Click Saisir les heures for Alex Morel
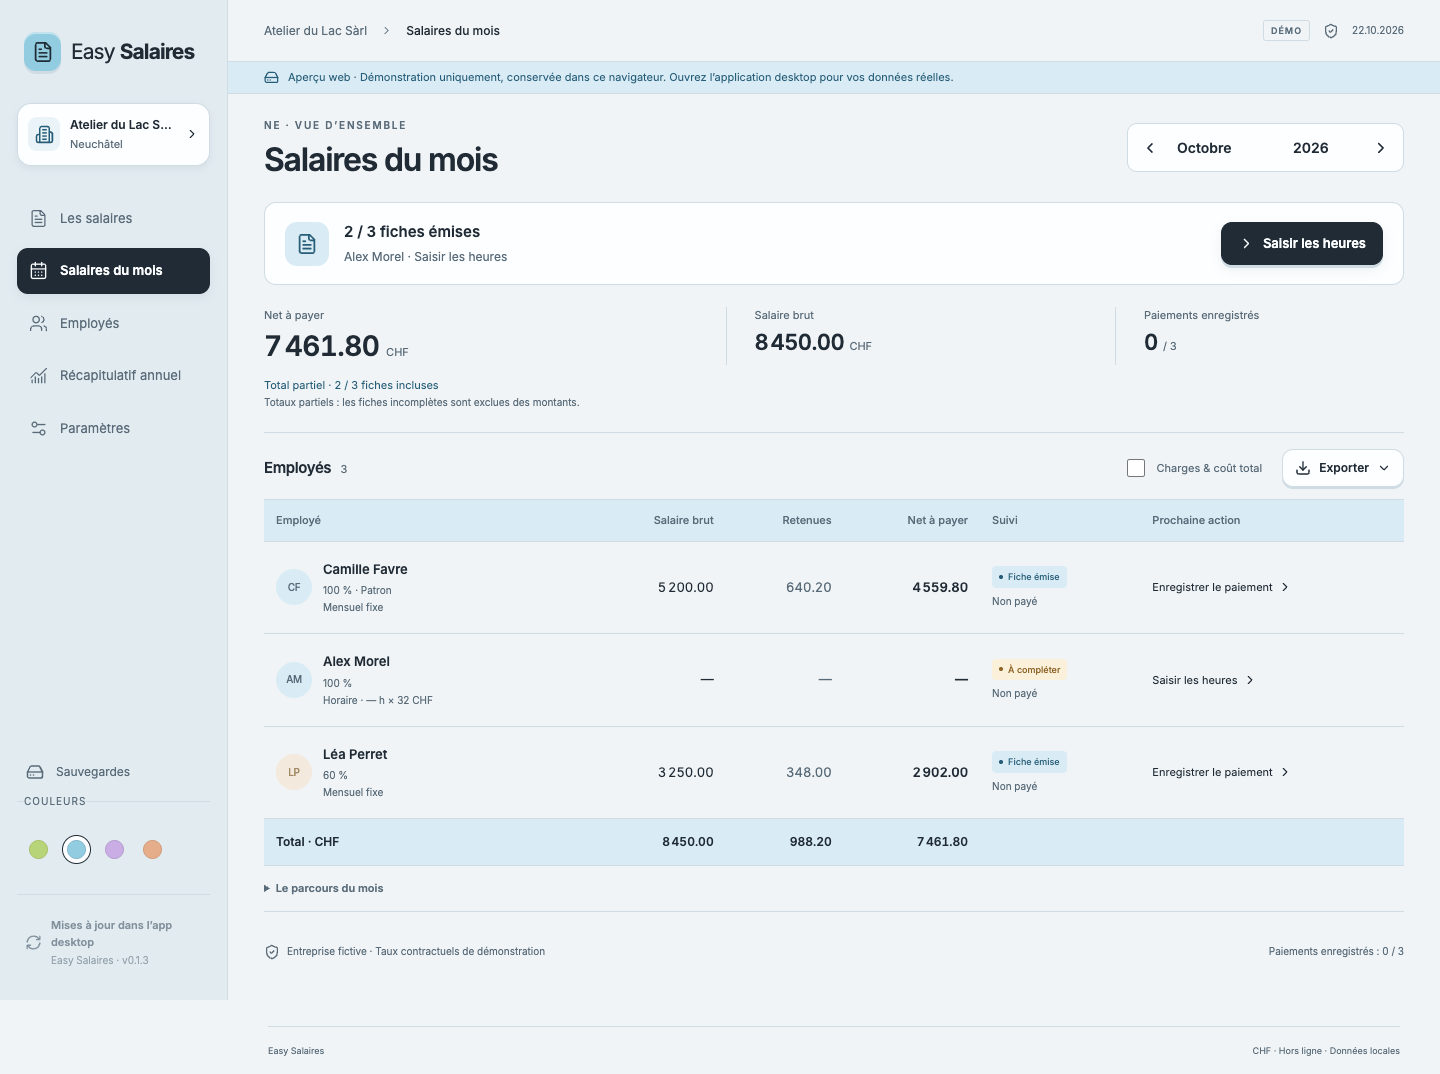 click(x=1203, y=680)
